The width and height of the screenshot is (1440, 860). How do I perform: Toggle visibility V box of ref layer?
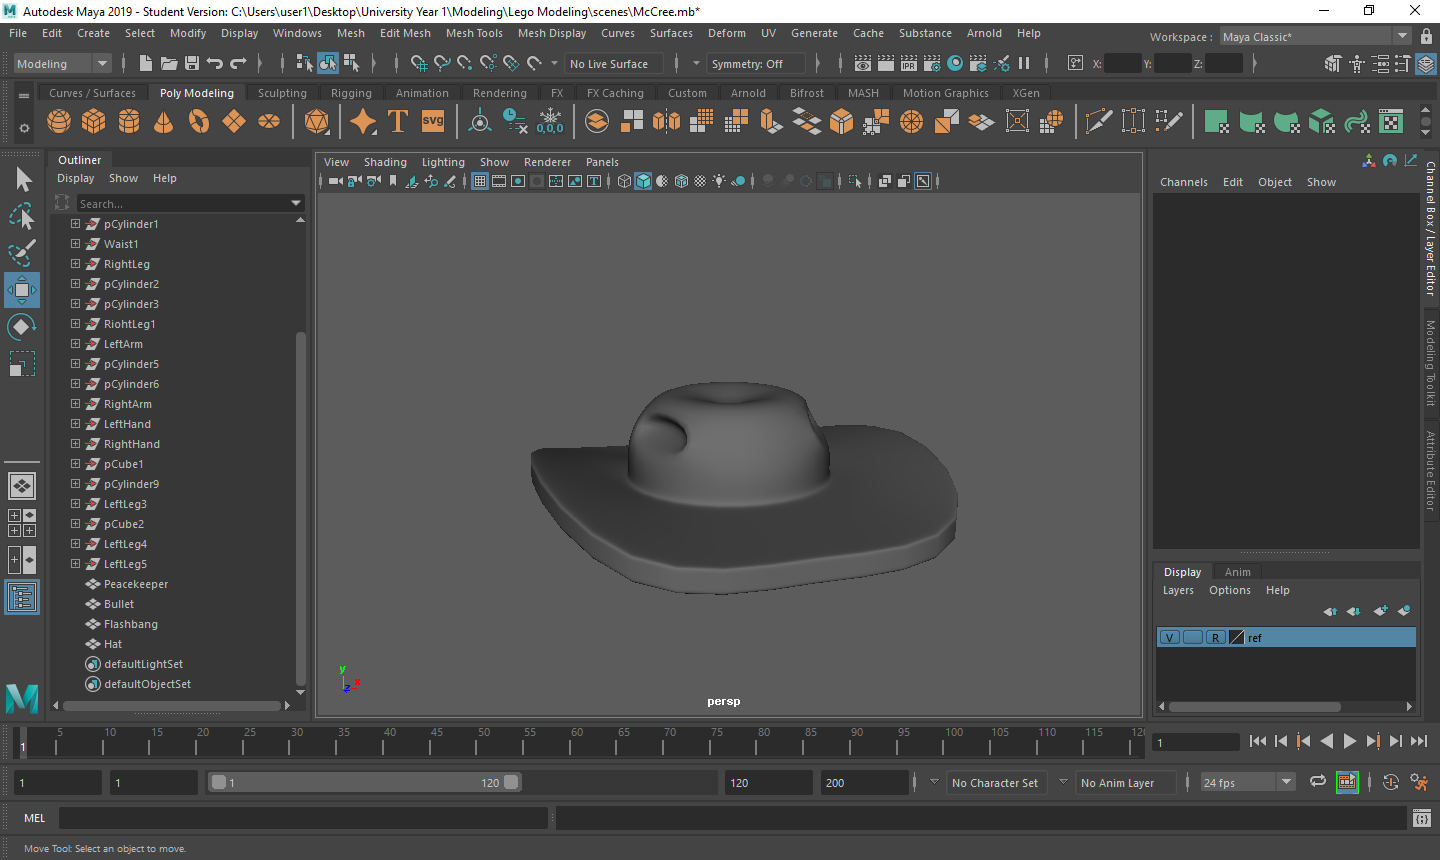1169,638
